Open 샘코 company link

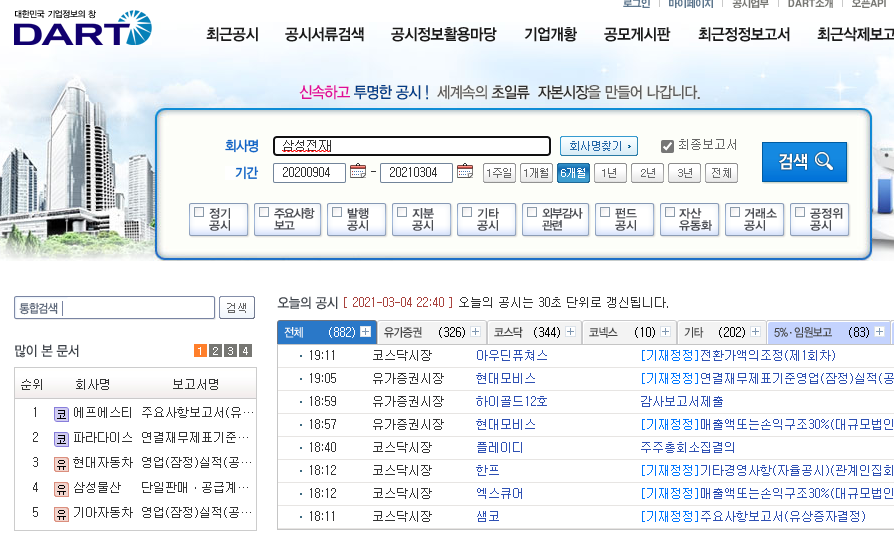click(487, 516)
